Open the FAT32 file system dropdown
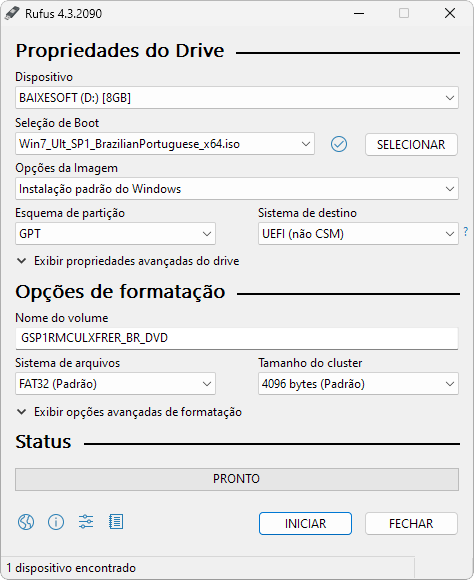 115,384
